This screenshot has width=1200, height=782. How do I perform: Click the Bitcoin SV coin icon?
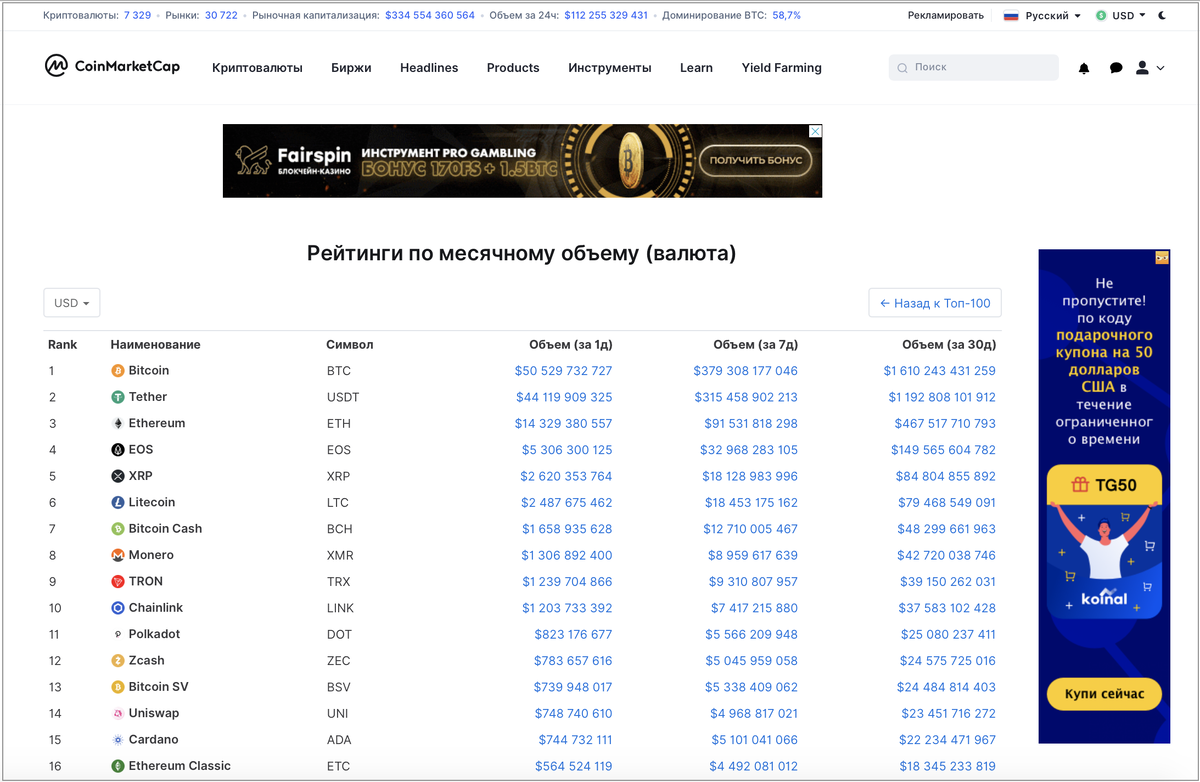point(118,687)
